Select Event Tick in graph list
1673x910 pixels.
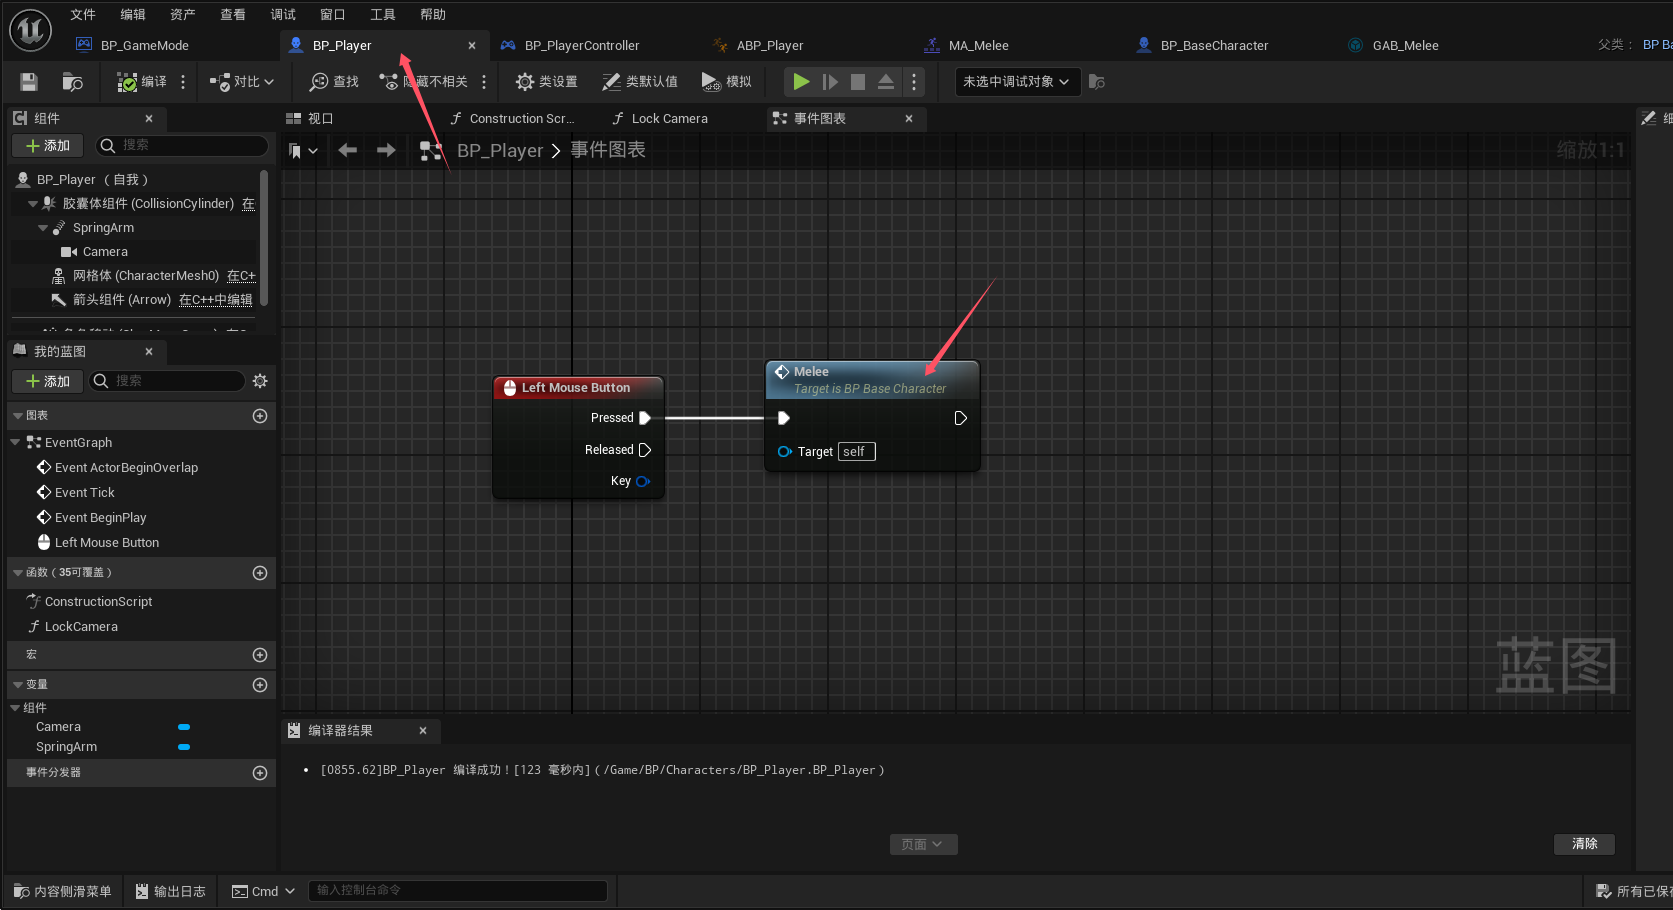(x=85, y=492)
